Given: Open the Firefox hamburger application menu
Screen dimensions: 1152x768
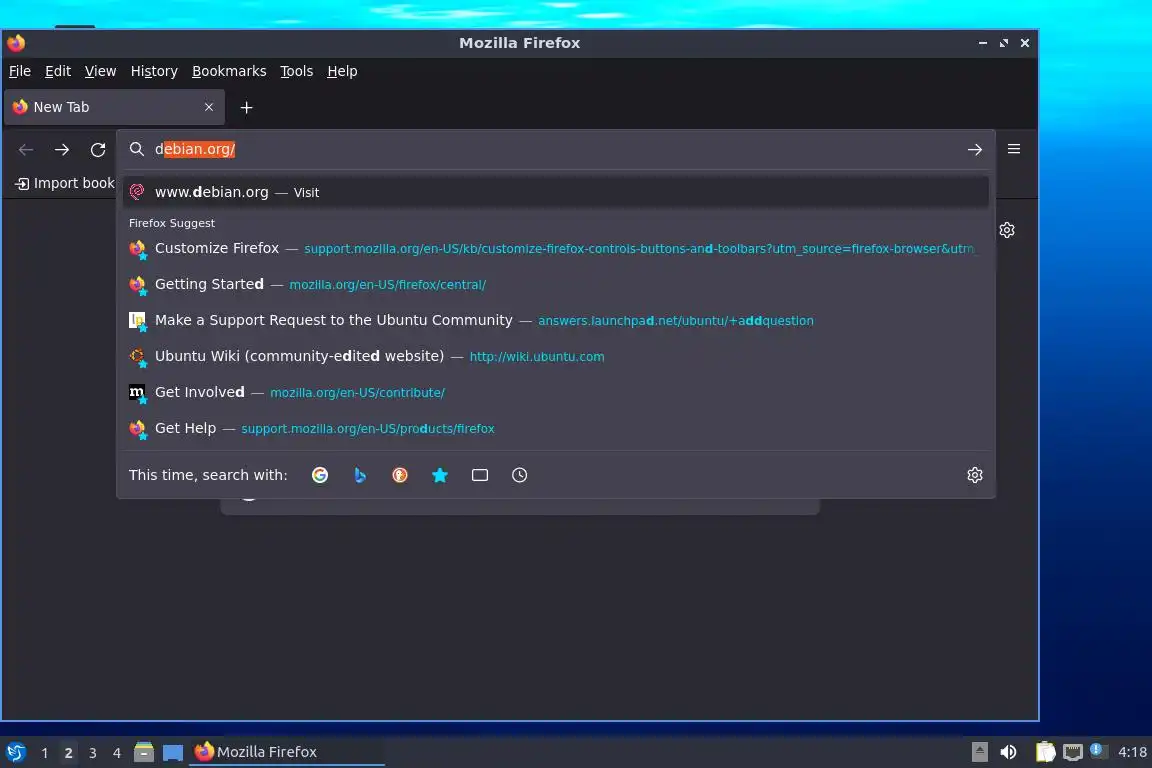Looking at the screenshot, I should (1014, 149).
